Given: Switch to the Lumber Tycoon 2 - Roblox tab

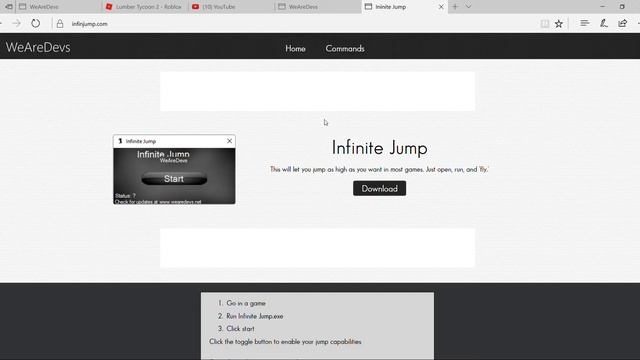Looking at the screenshot, I should 144,7.
